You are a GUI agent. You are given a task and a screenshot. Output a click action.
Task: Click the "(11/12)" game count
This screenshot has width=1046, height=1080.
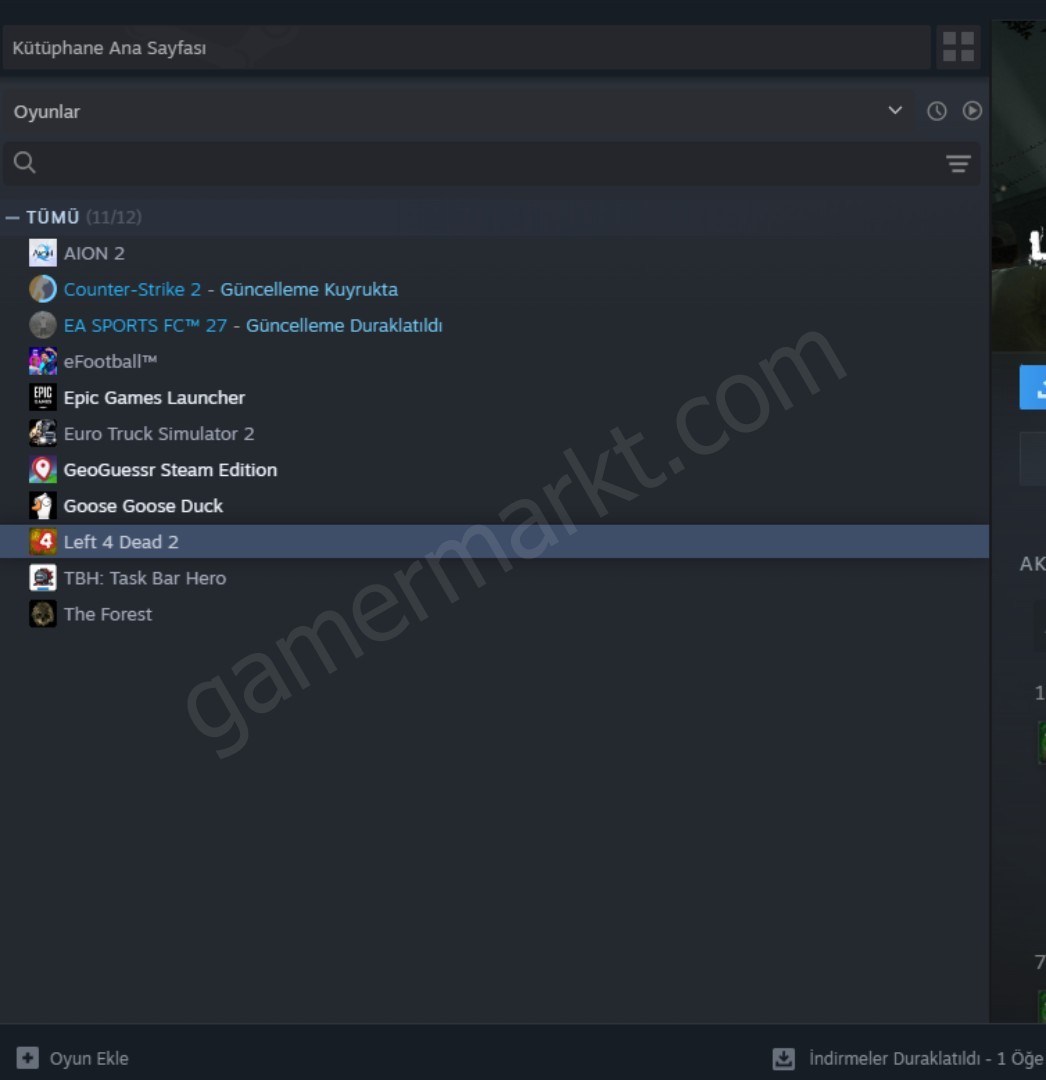tap(114, 218)
